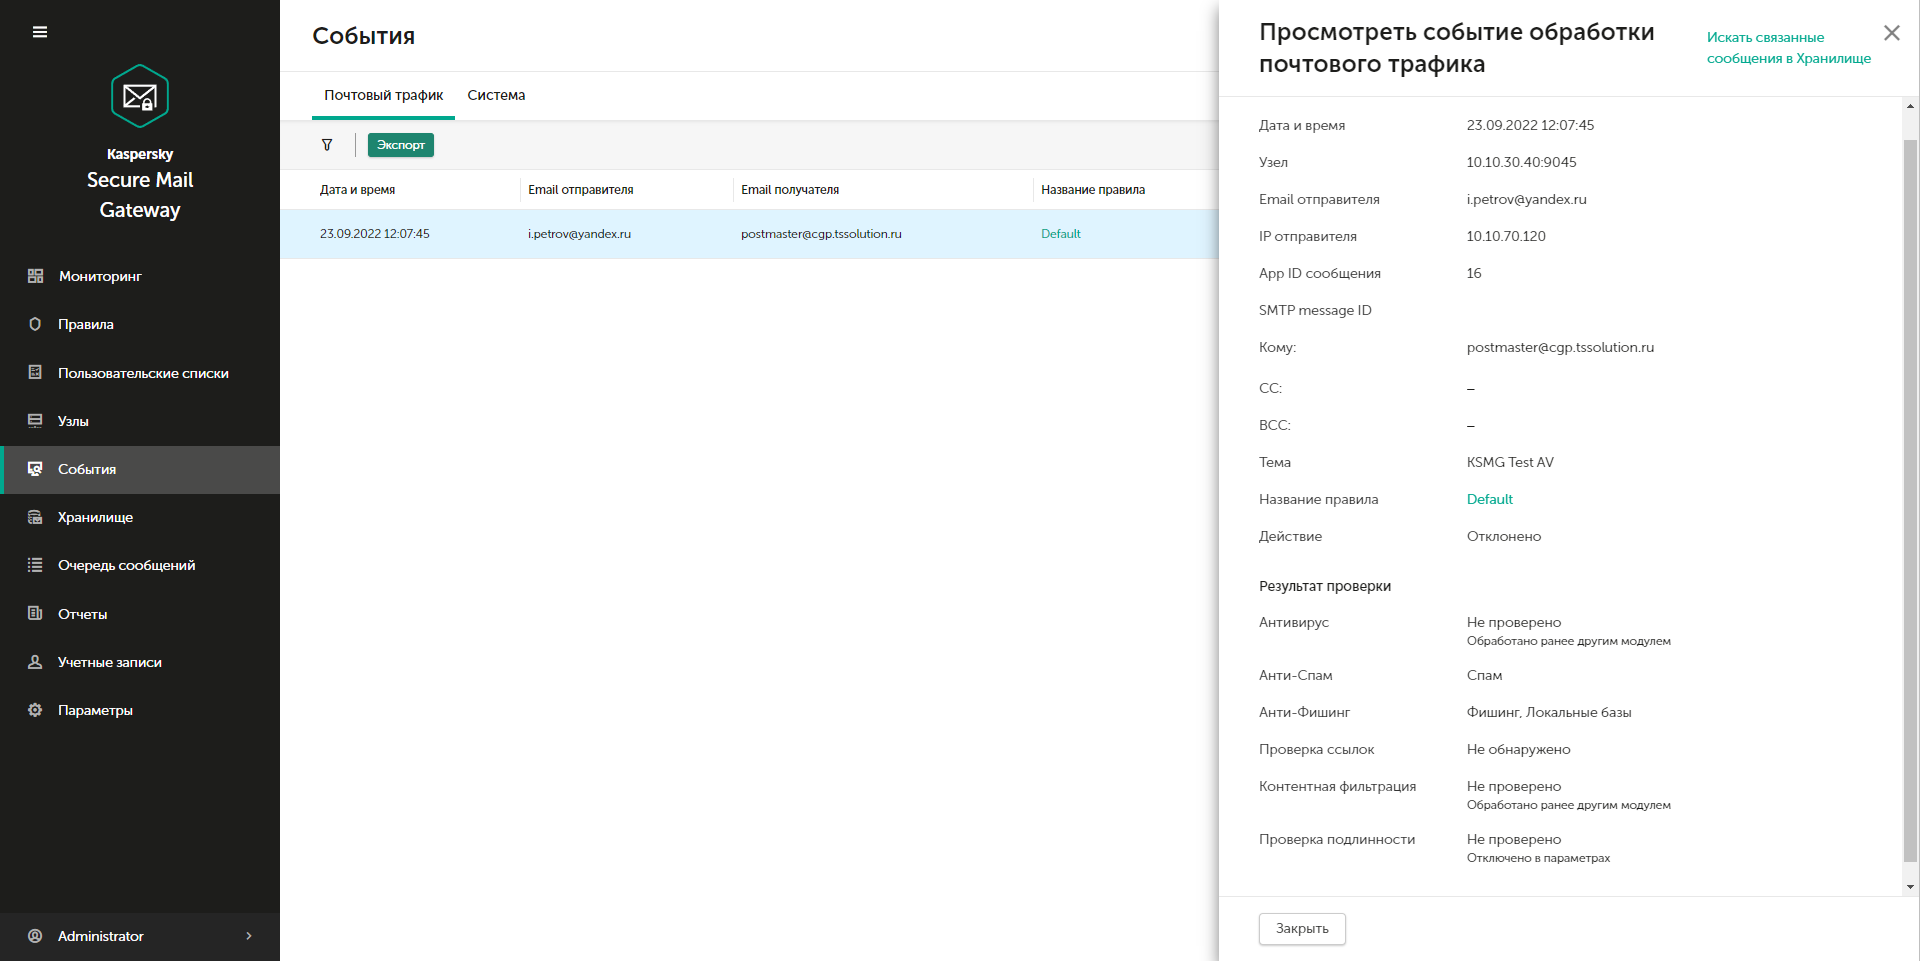Collapse sidebar with the hamburger menu icon
Screen dimensions: 1920x961
click(40, 32)
